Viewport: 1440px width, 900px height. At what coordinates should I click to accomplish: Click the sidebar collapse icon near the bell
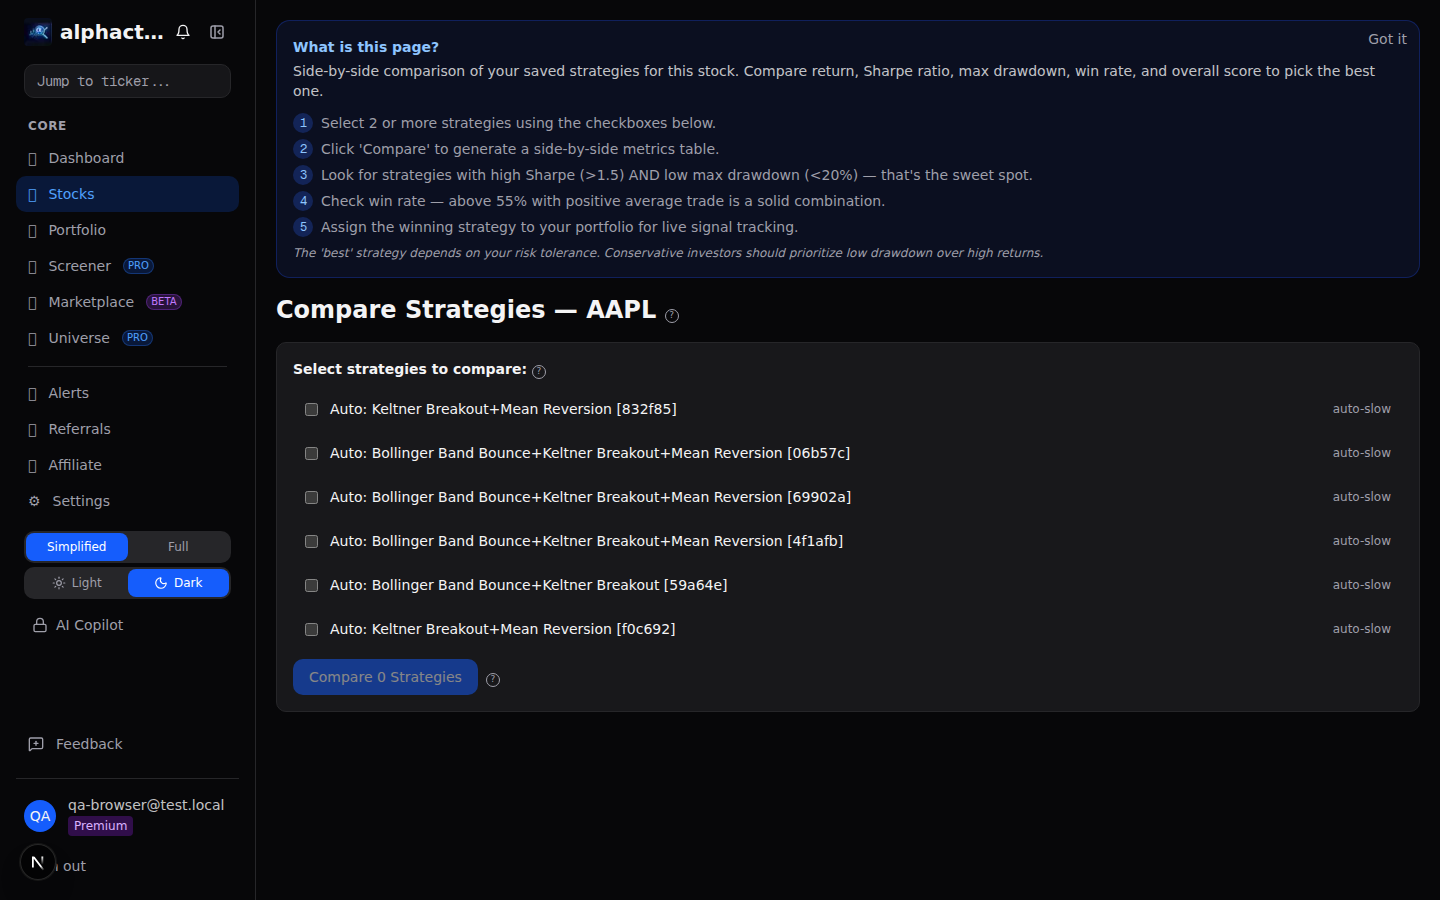click(x=217, y=31)
